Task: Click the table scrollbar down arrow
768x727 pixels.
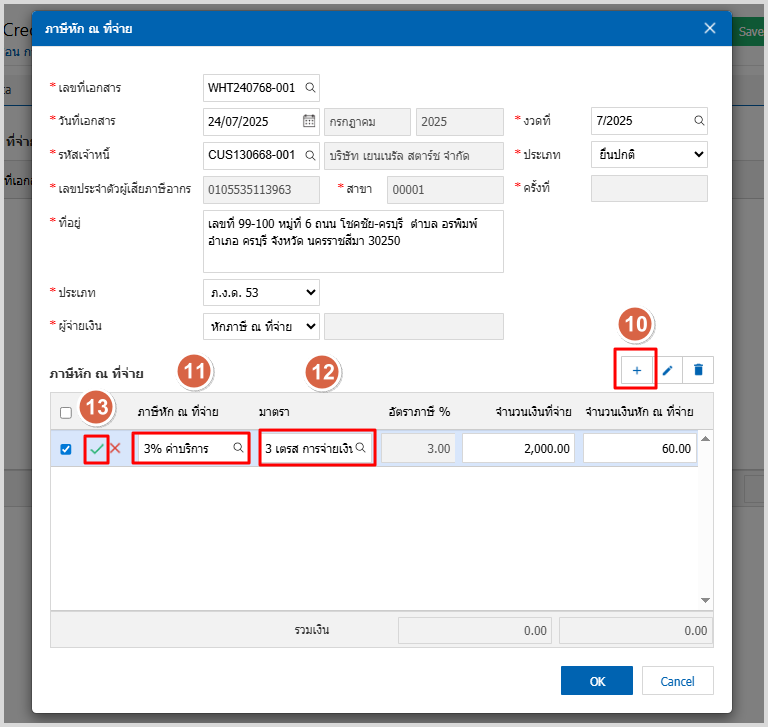Action: [x=706, y=600]
